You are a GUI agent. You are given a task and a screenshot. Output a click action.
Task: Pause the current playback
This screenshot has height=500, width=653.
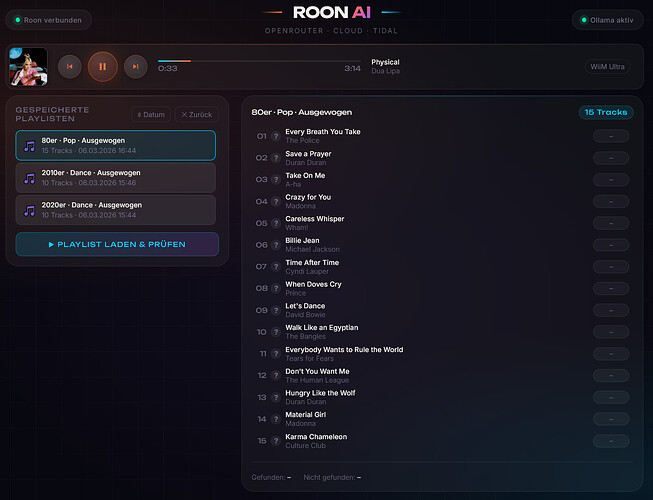pyautogui.click(x=102, y=67)
